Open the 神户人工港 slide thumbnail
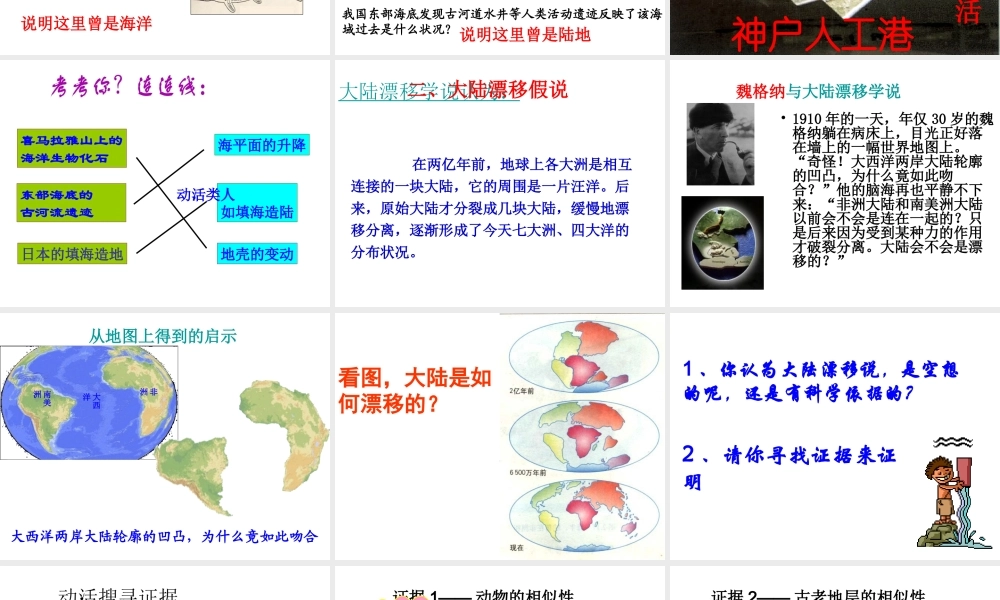This screenshot has height=600, width=1000. pos(835,27)
